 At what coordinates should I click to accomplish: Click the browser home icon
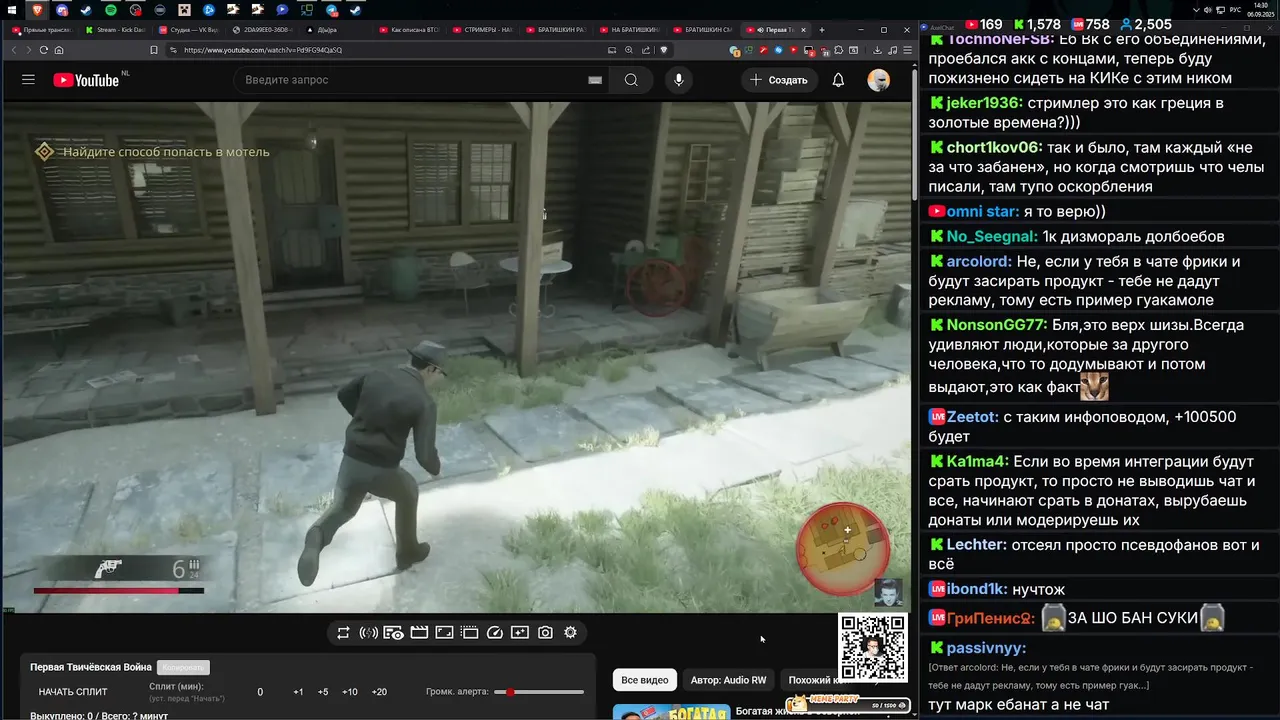tap(59, 50)
